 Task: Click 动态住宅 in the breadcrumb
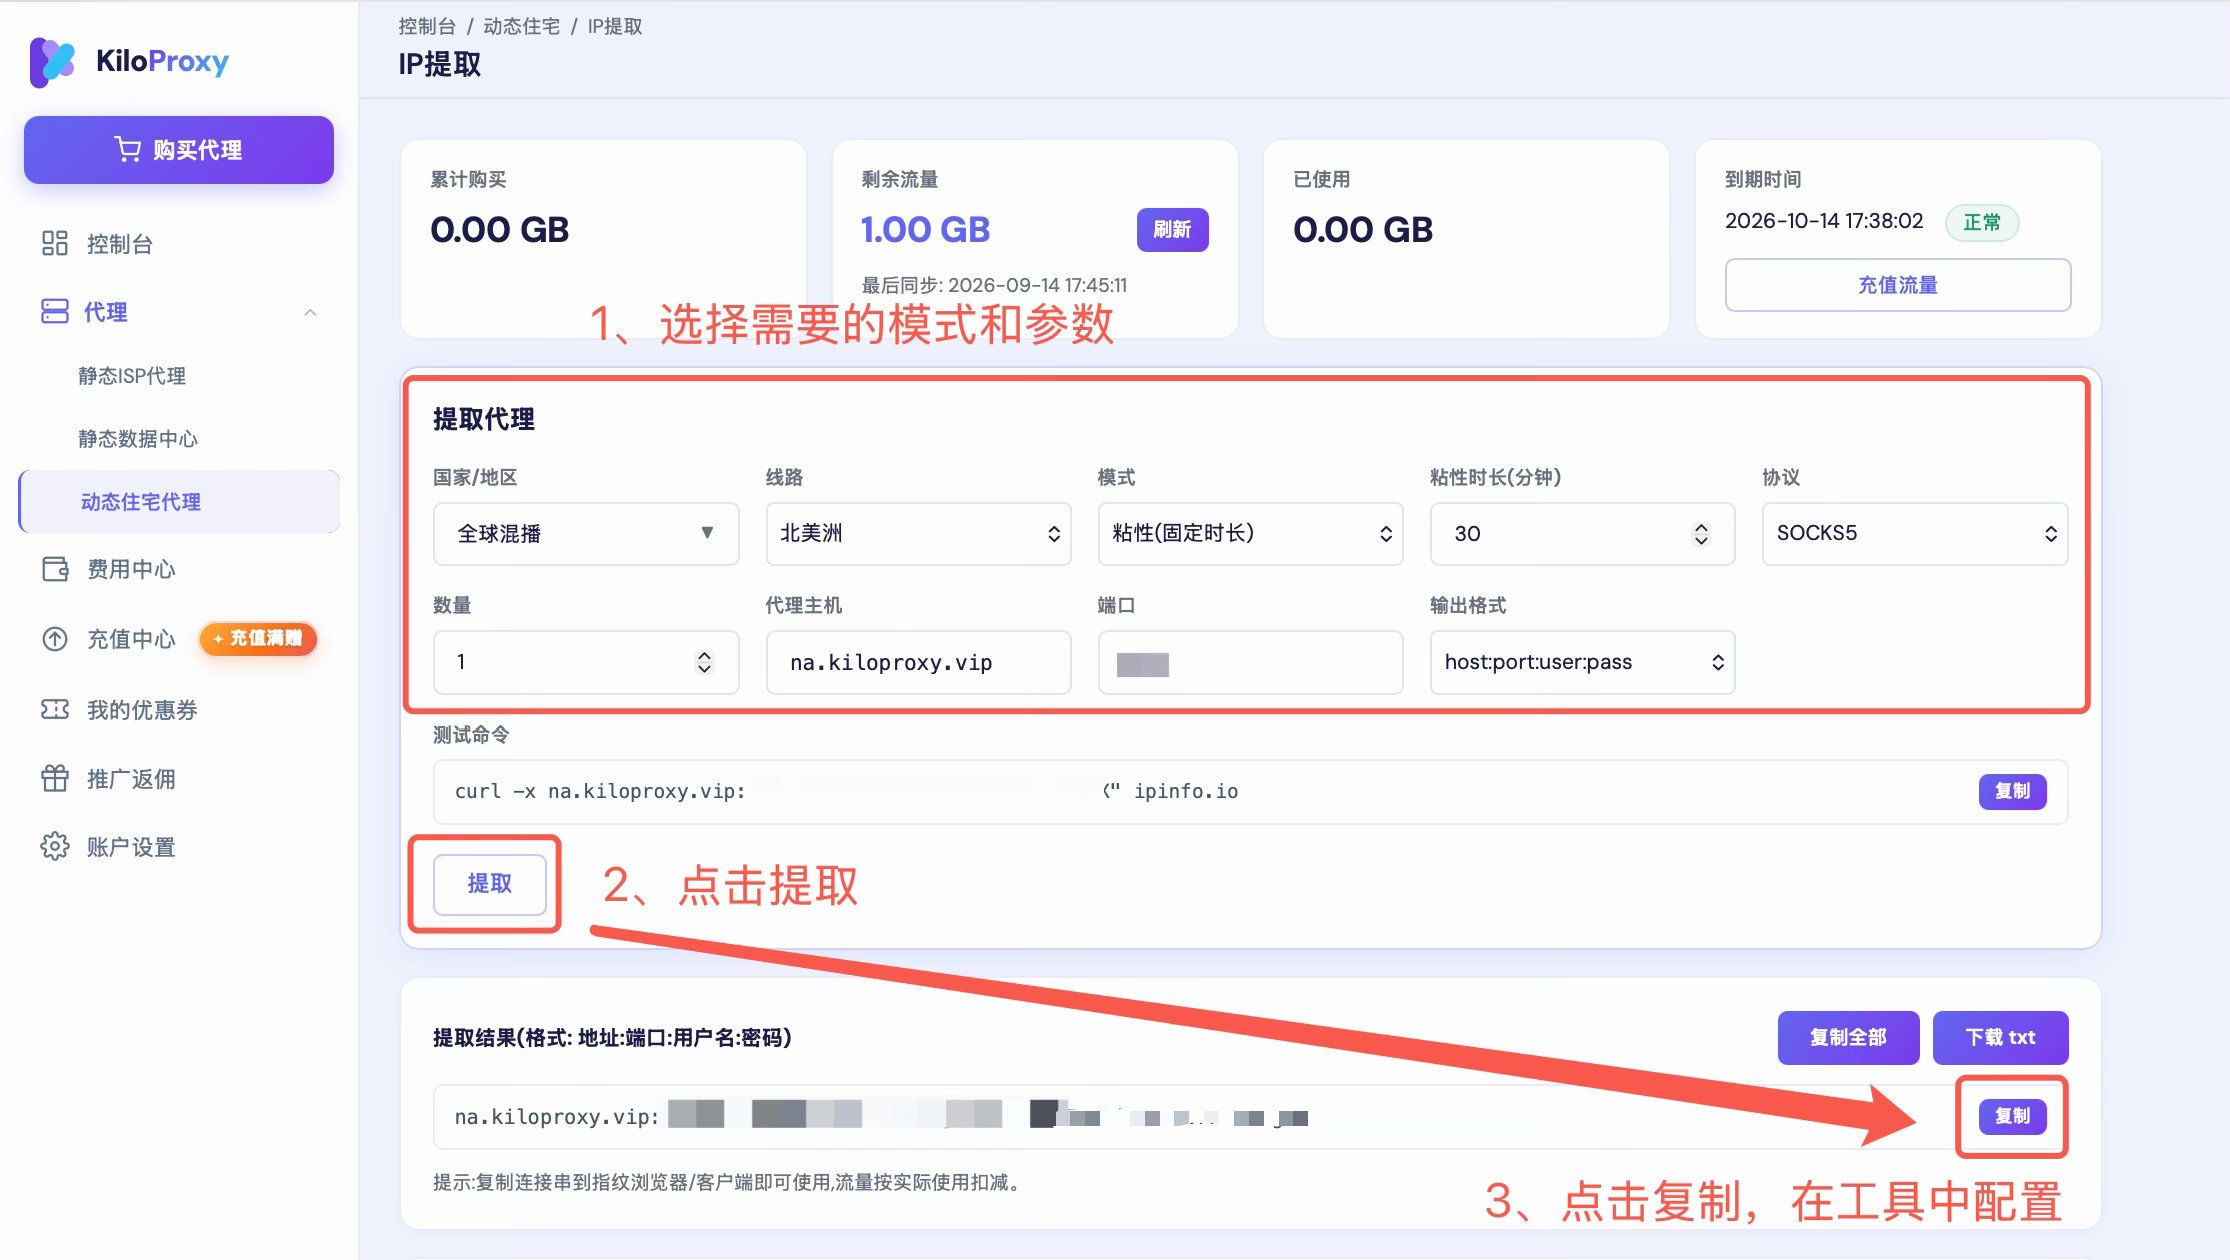coord(521,26)
